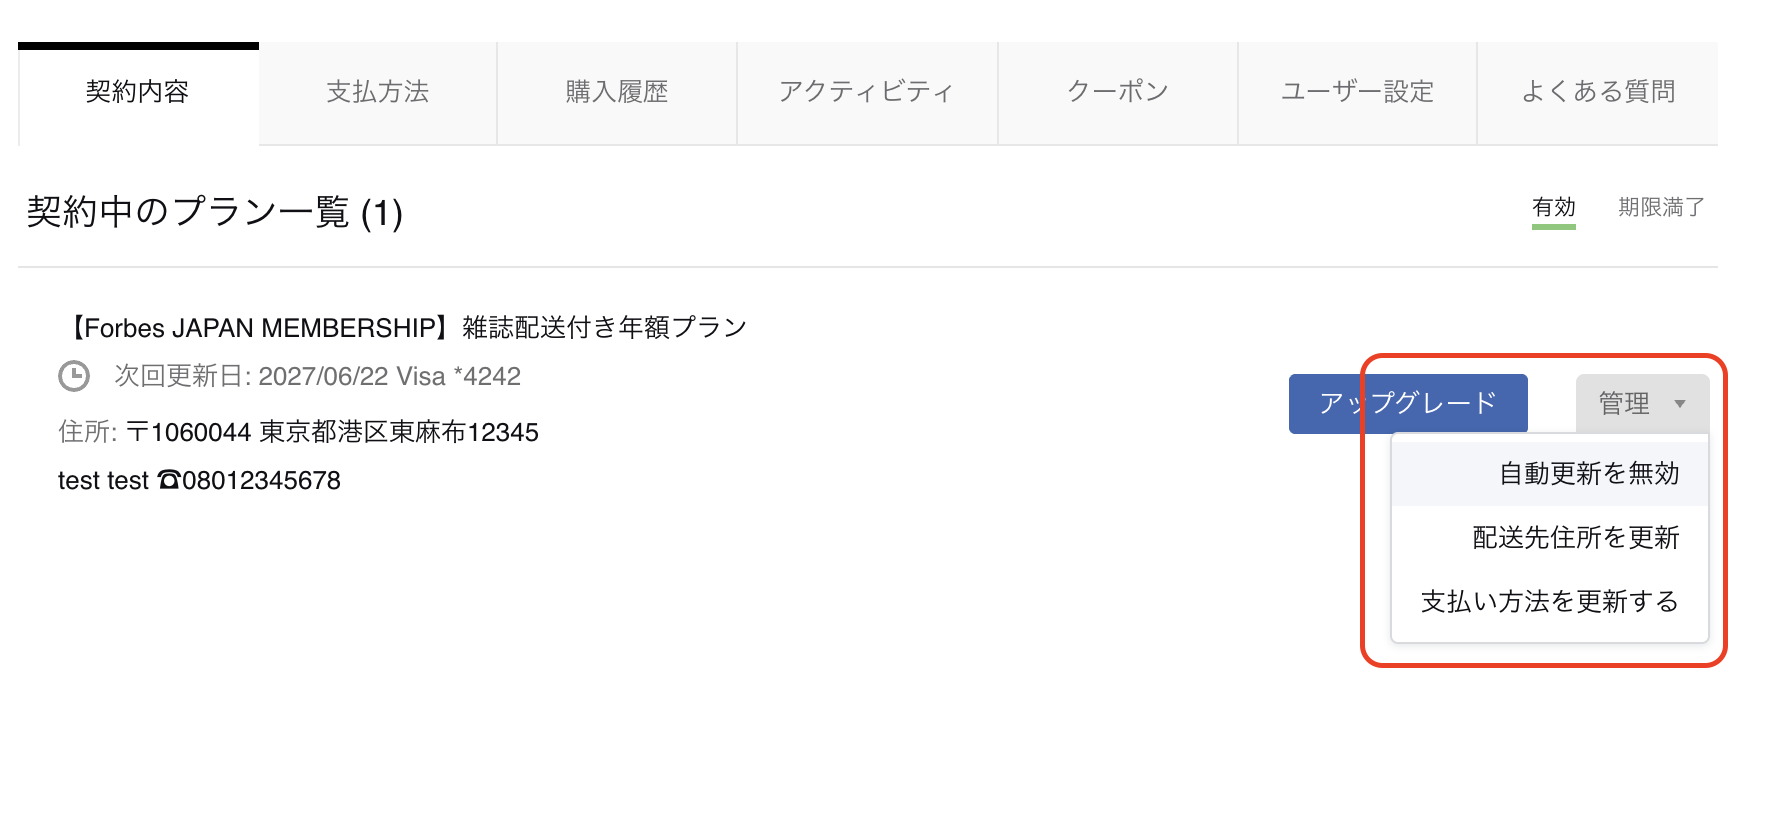1776x824 pixels.
Task: Click the clock icon beside next renewal date
Action: (74, 377)
